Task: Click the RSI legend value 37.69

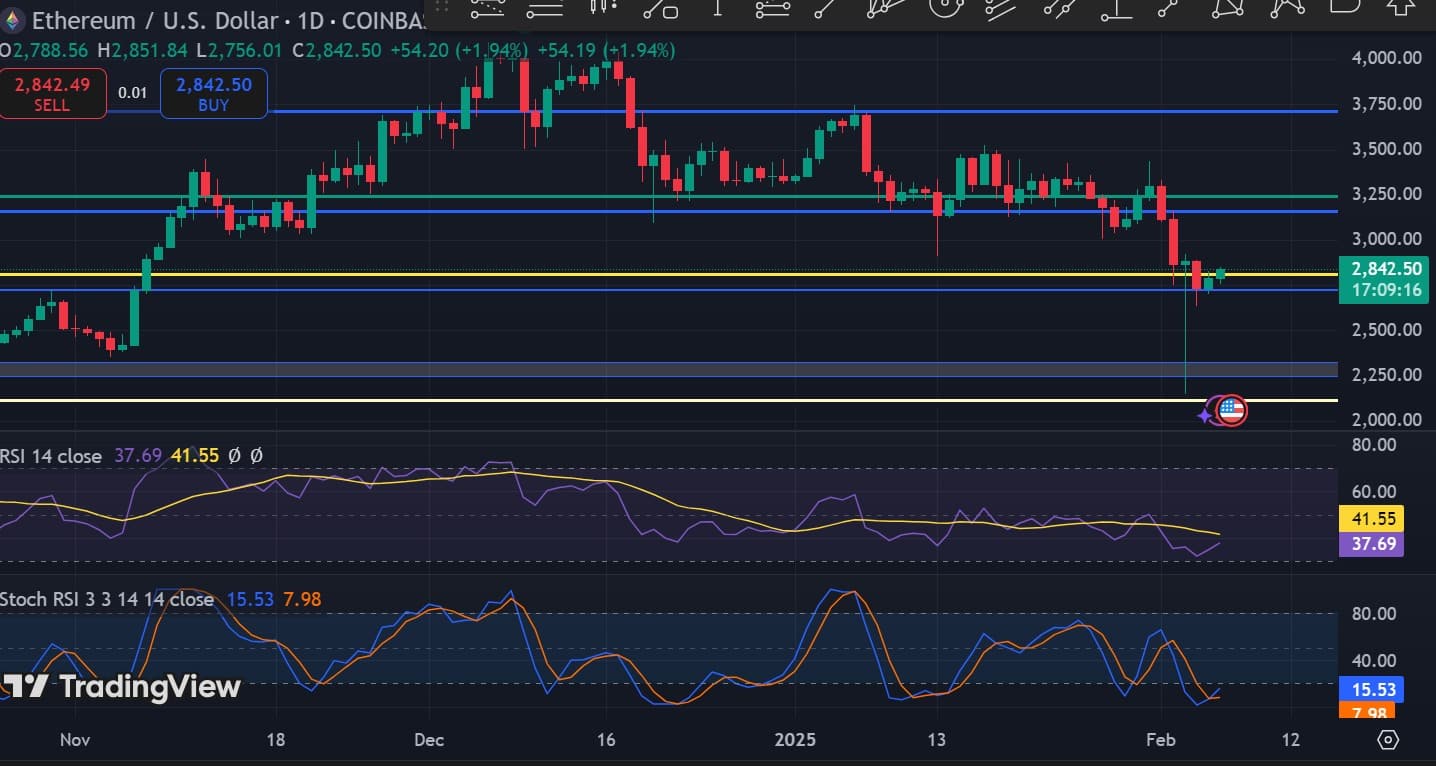Action: click(138, 456)
